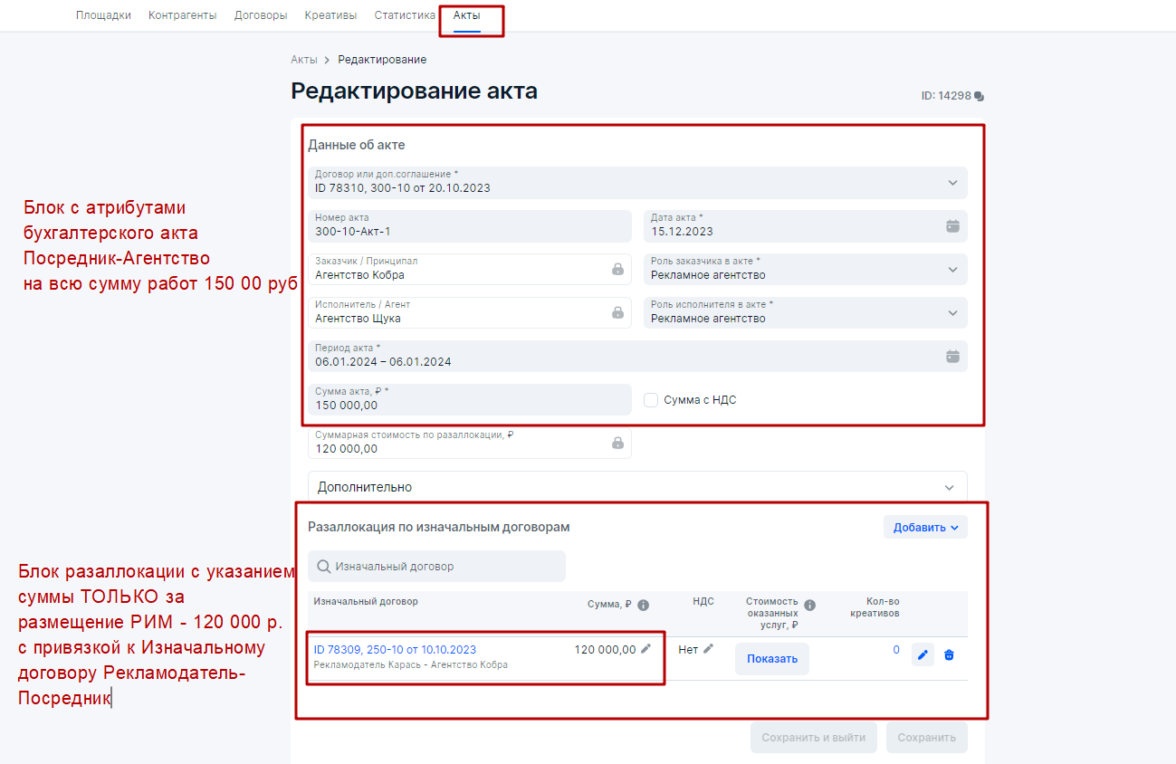Edit the row ID 78309 with blue pencil
The image size is (1176, 764).
922,655
